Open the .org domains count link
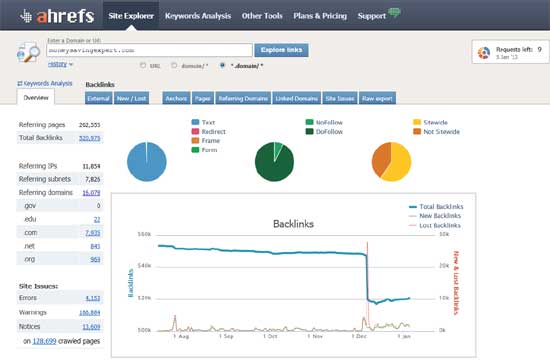550x361 pixels. click(x=95, y=259)
